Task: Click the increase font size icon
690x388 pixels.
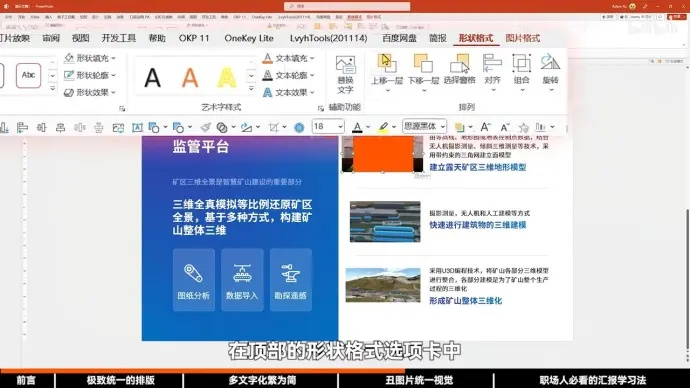Action: [485, 128]
